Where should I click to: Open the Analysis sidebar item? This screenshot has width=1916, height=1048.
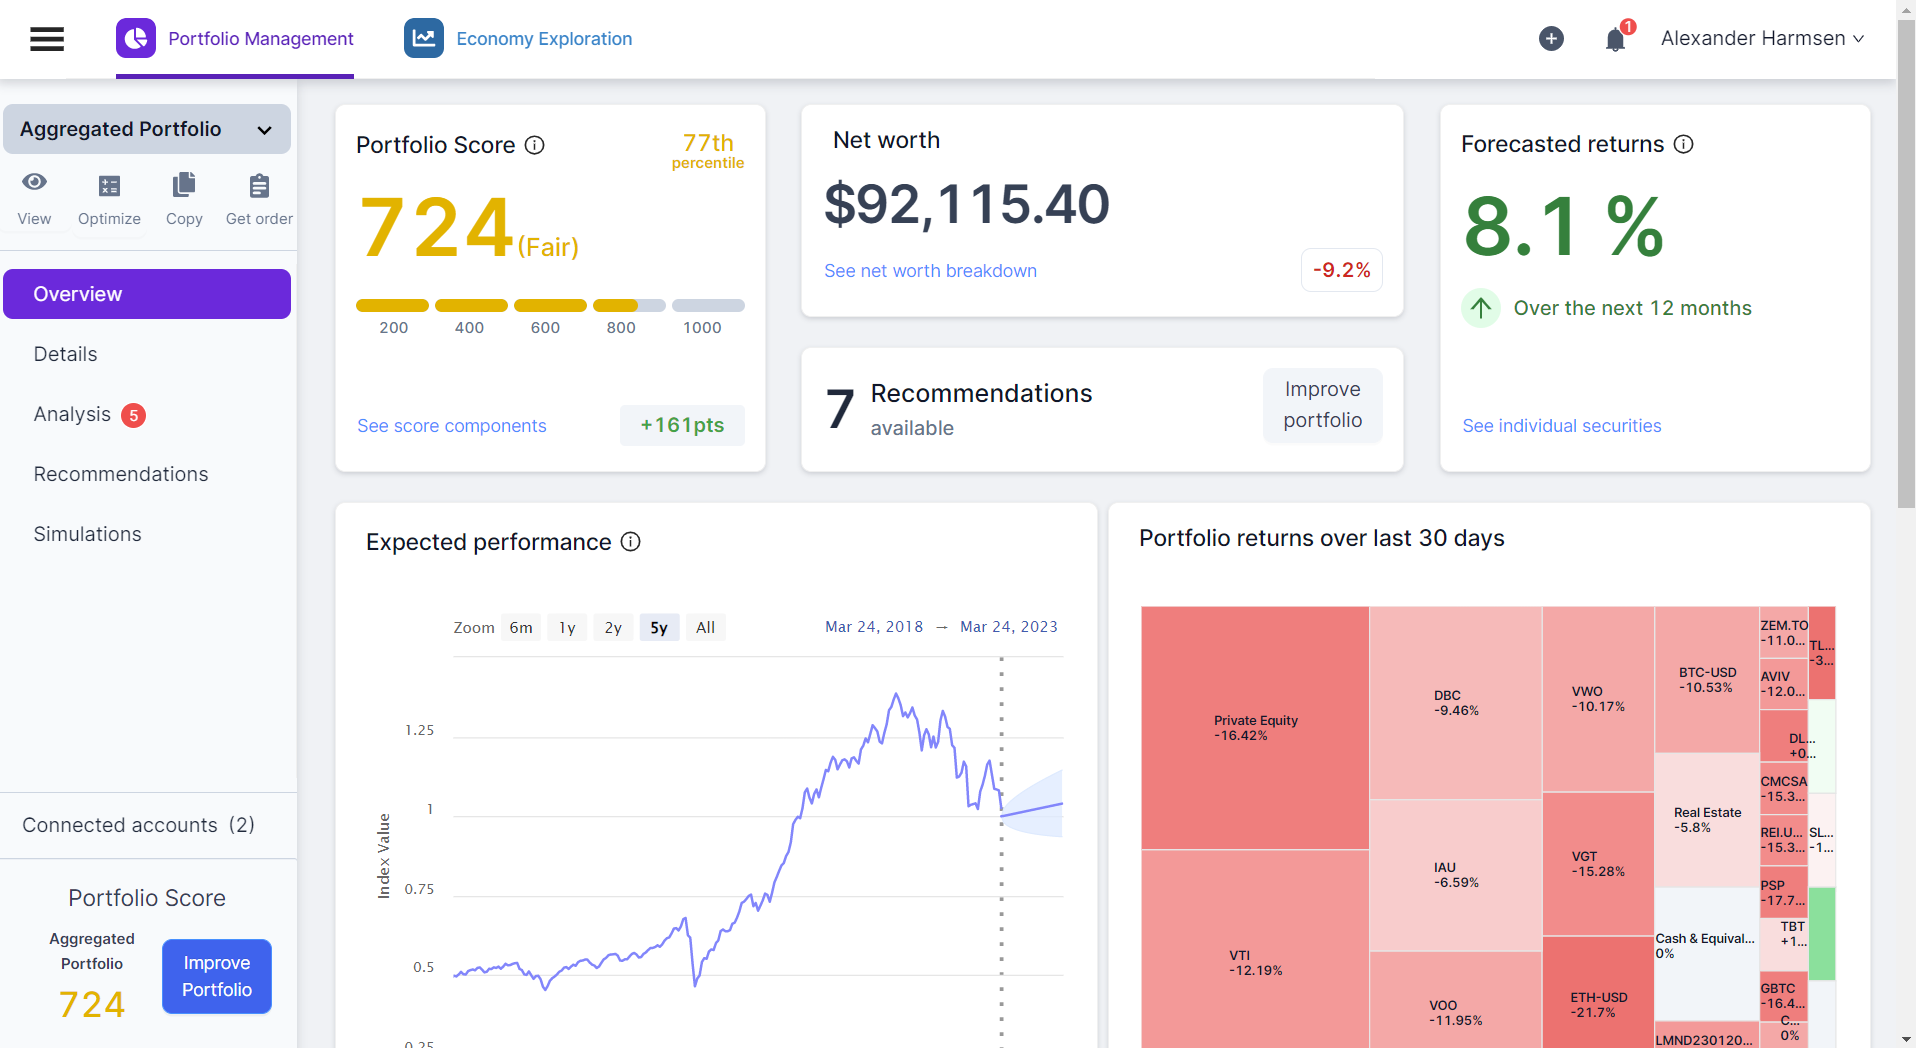[x=72, y=414]
